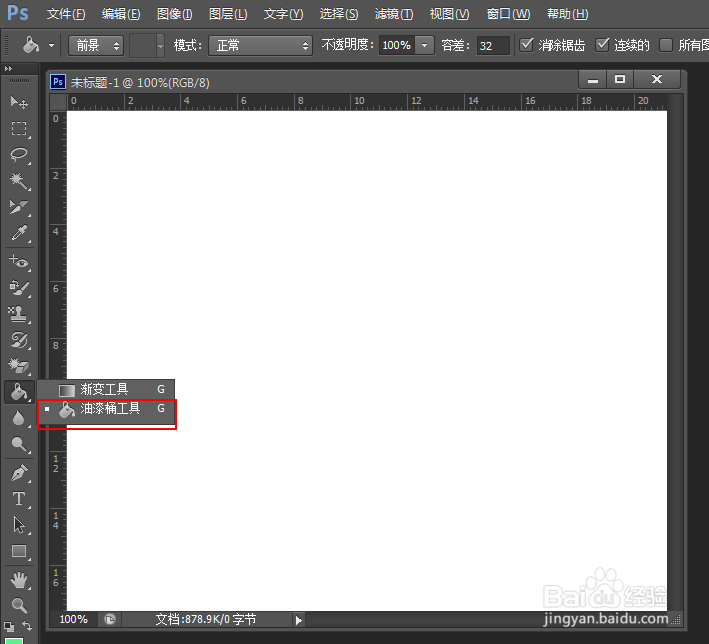Select the Eyedropper tool
The height and width of the screenshot is (644, 709).
[x=19, y=233]
